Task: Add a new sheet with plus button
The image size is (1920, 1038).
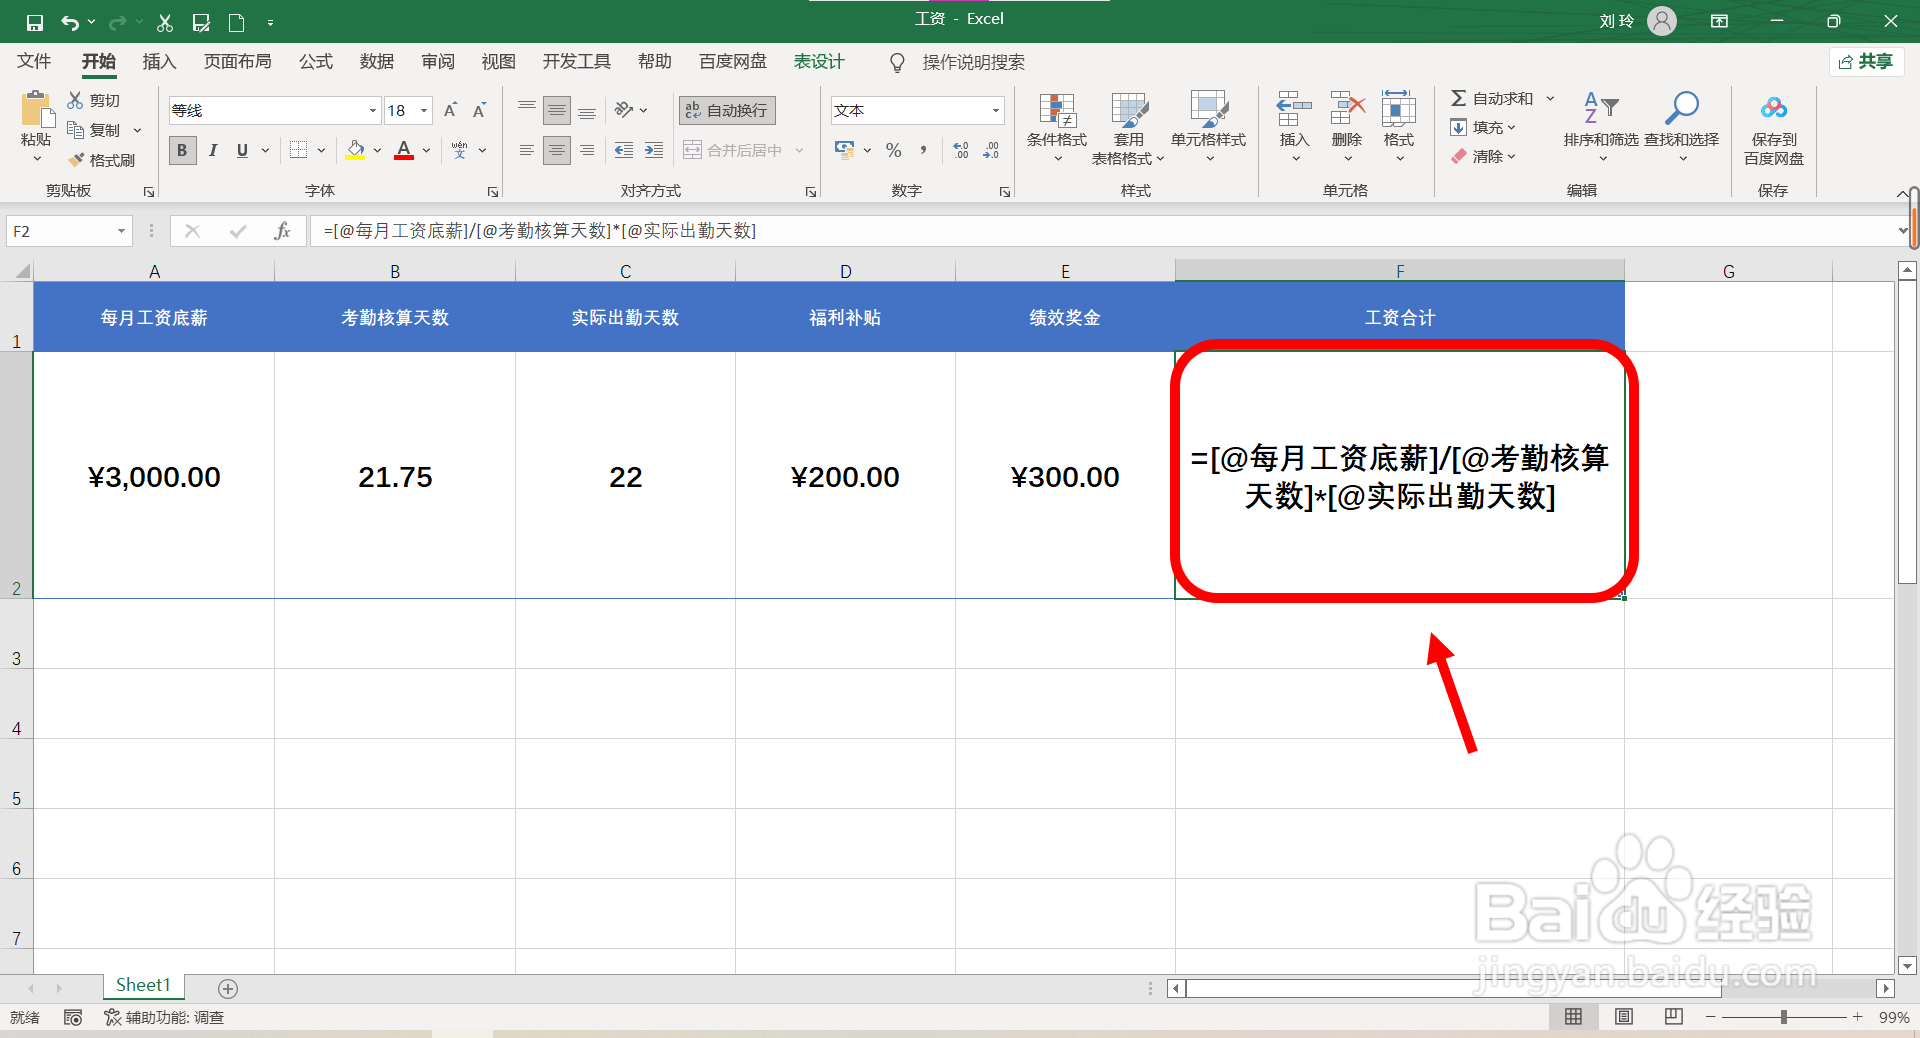Action: [227, 989]
